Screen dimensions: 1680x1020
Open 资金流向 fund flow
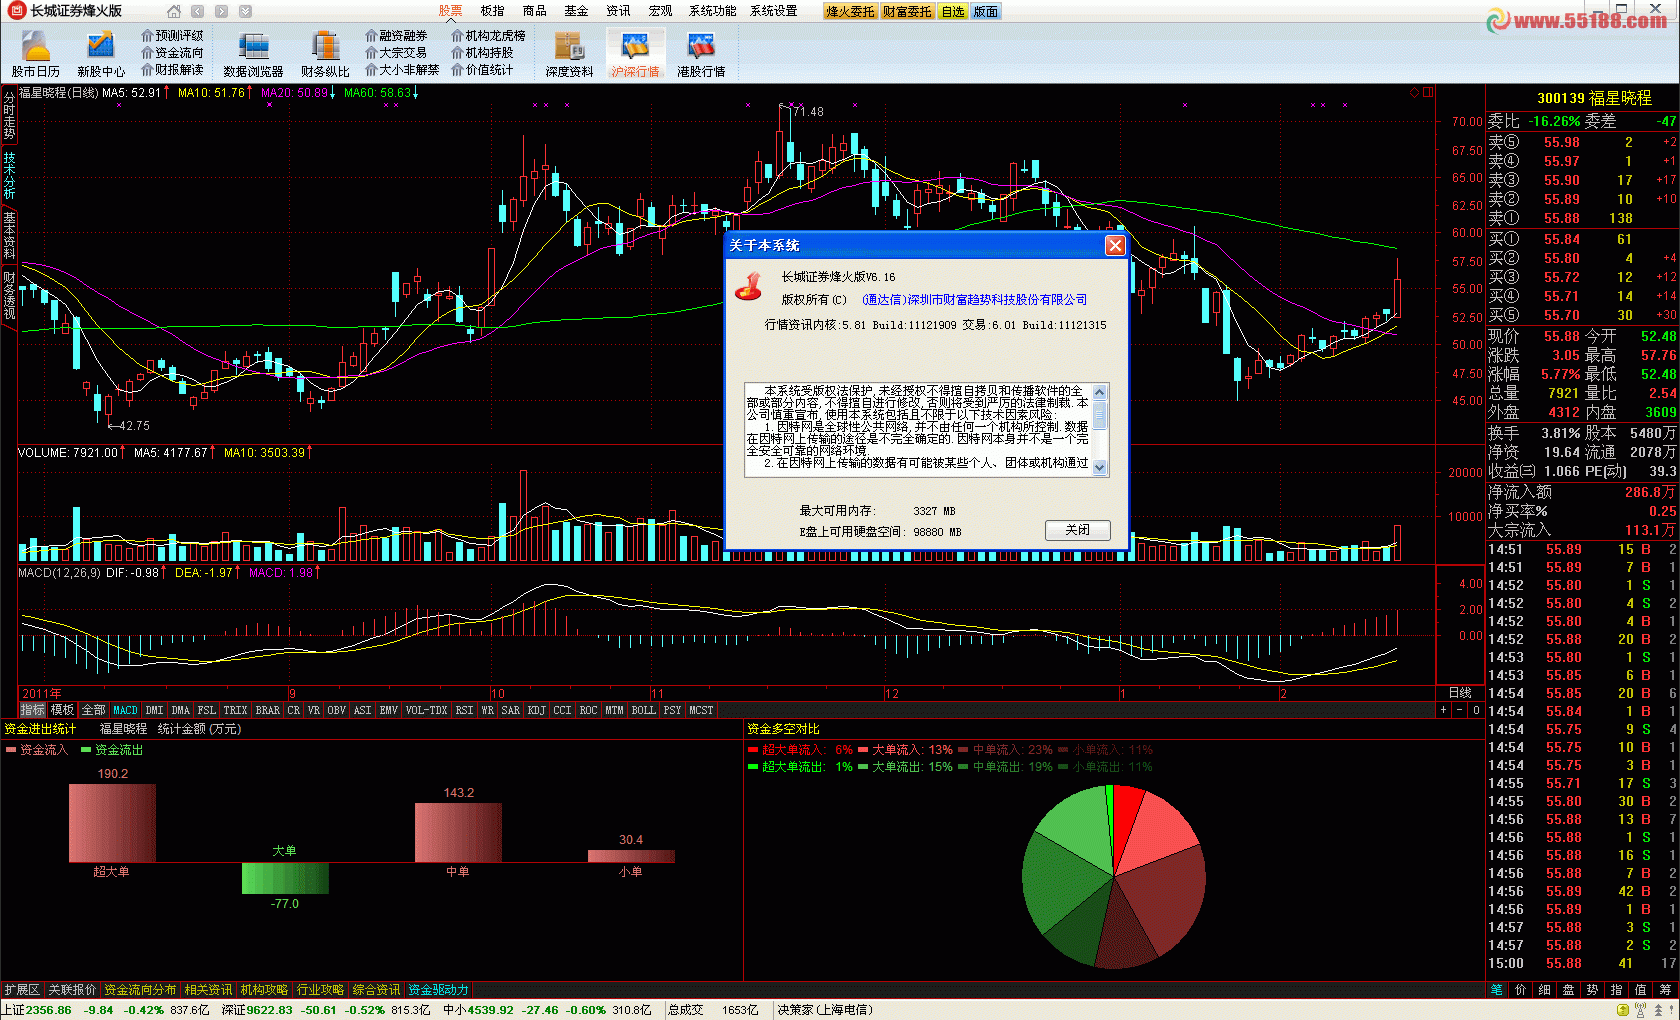point(172,52)
